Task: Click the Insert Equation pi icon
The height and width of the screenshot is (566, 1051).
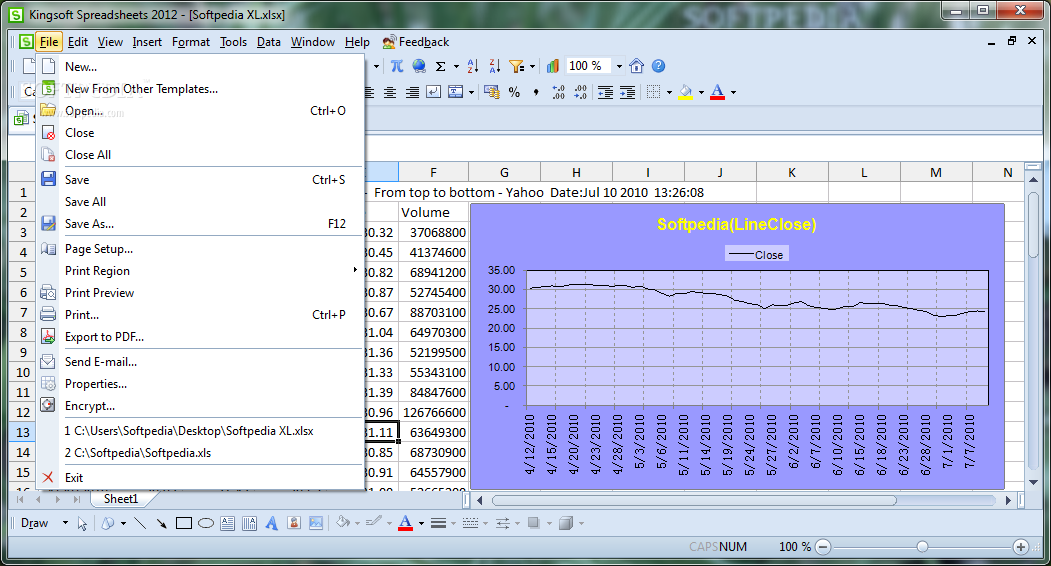Action: 397,66
